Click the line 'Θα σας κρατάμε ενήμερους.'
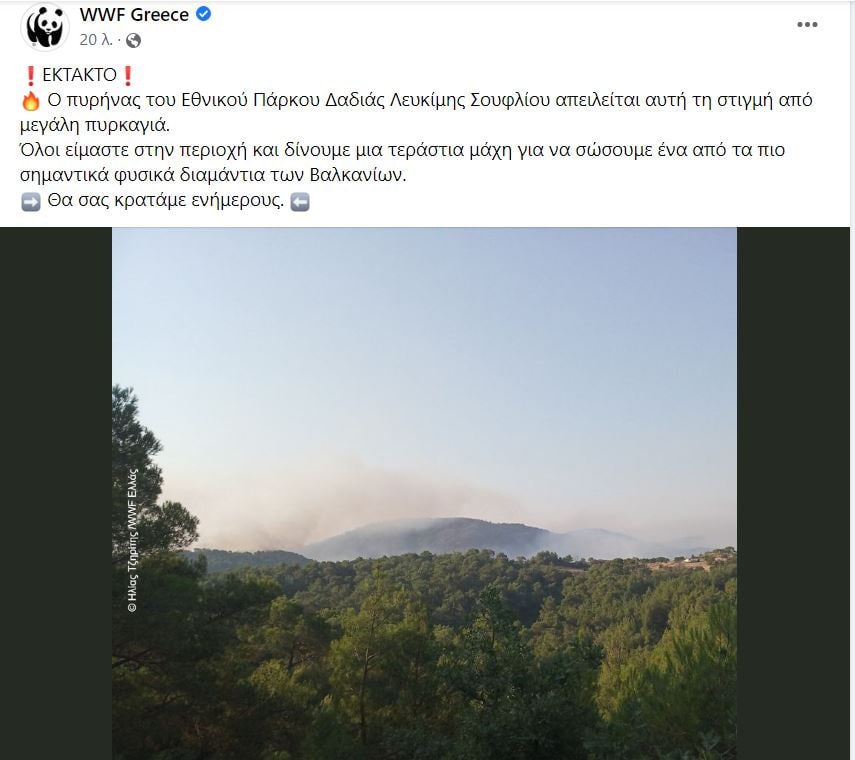855x760 pixels. coord(166,201)
